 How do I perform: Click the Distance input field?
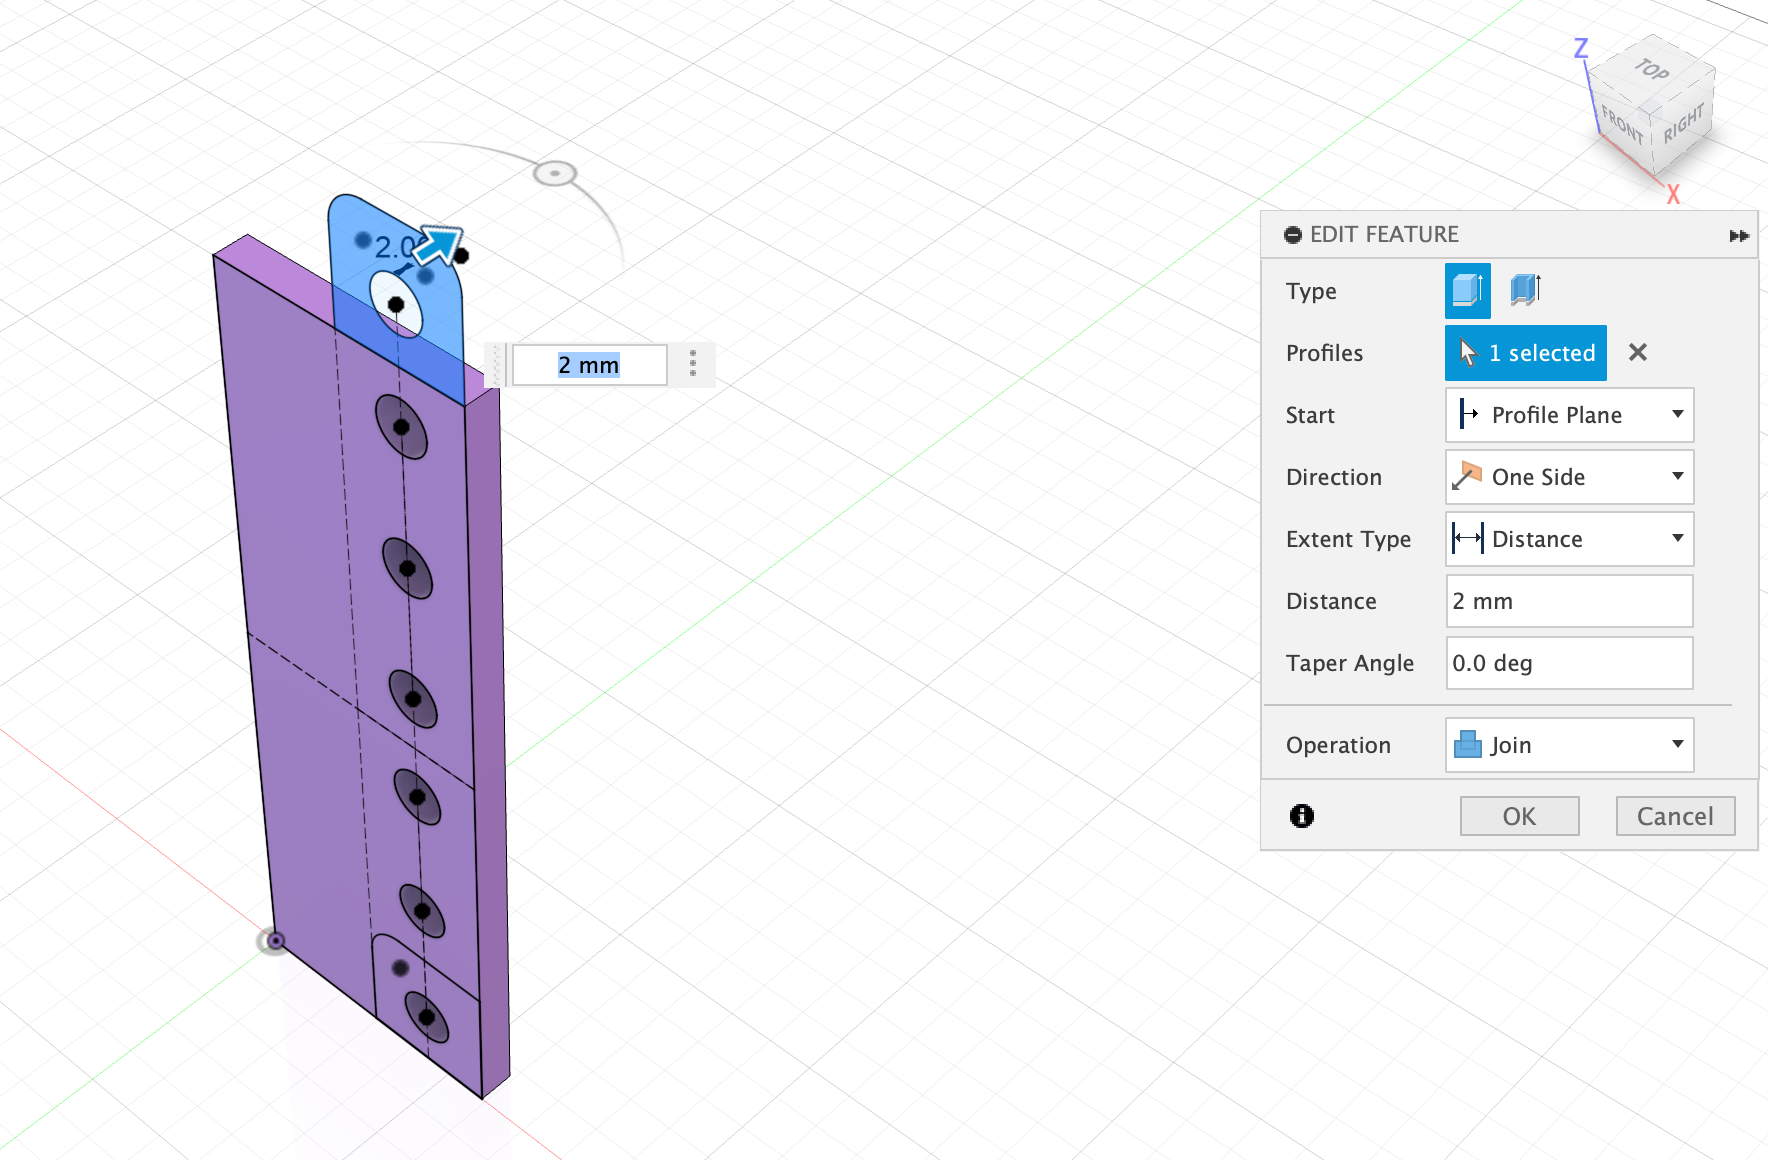(x=1569, y=601)
